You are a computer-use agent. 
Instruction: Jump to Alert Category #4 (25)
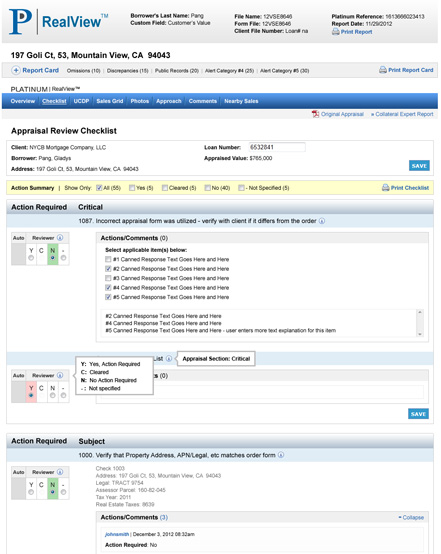[229, 71]
